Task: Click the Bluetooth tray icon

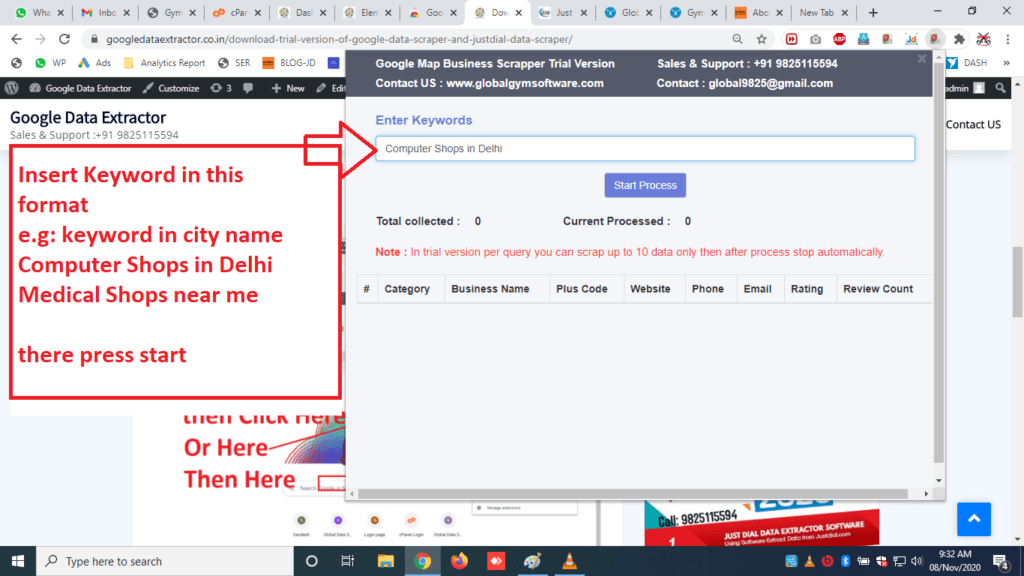Action: click(845, 561)
